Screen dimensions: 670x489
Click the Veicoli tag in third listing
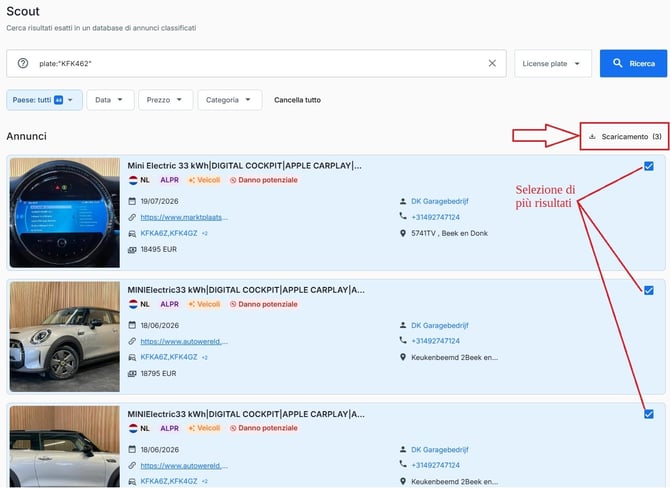point(205,428)
